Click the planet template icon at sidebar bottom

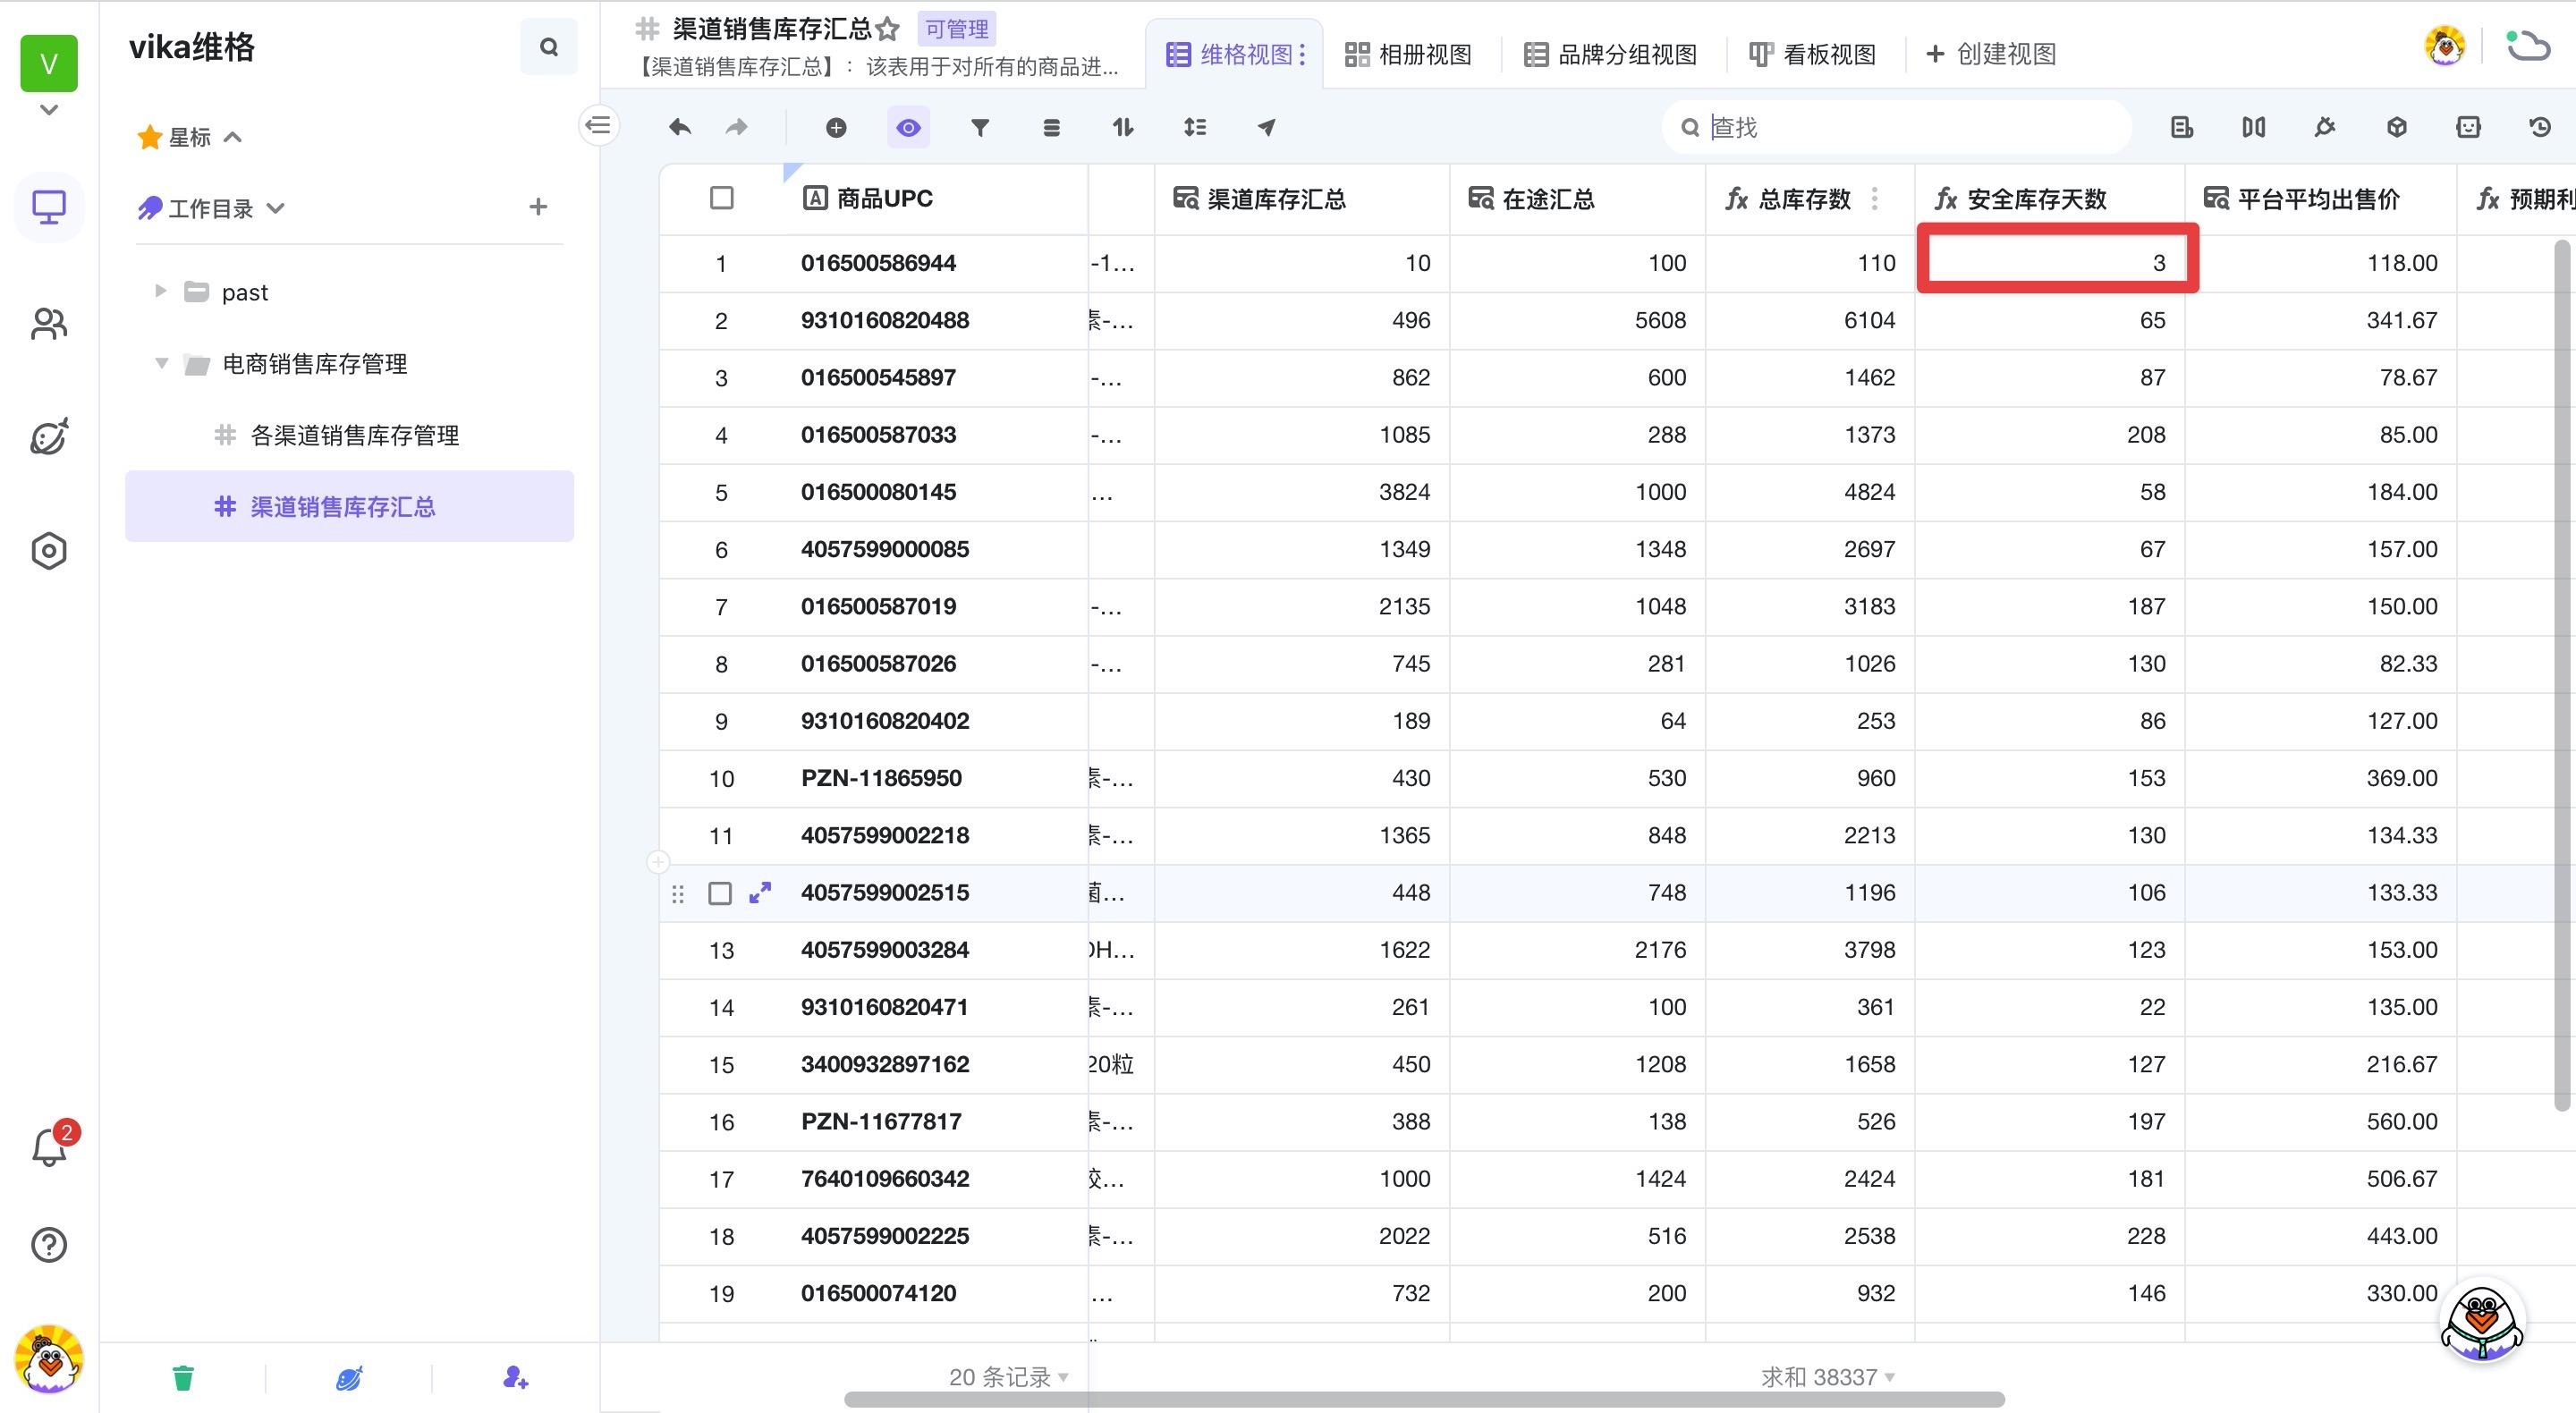349,1378
